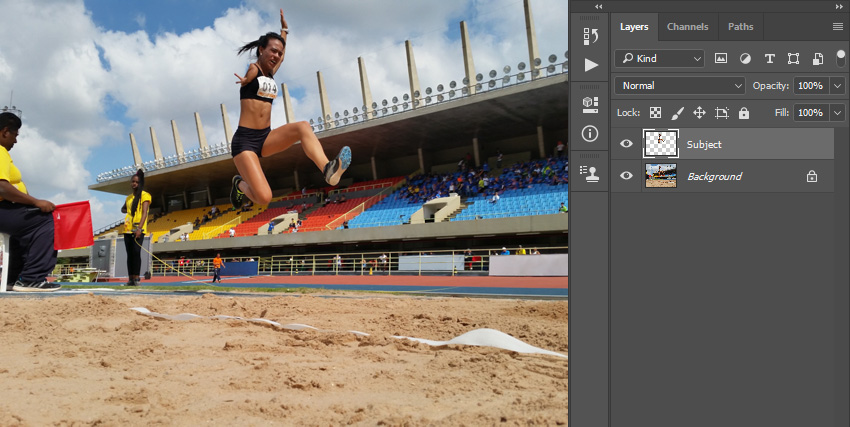Switch to the Channels tab
The image size is (850, 427).
point(687,27)
